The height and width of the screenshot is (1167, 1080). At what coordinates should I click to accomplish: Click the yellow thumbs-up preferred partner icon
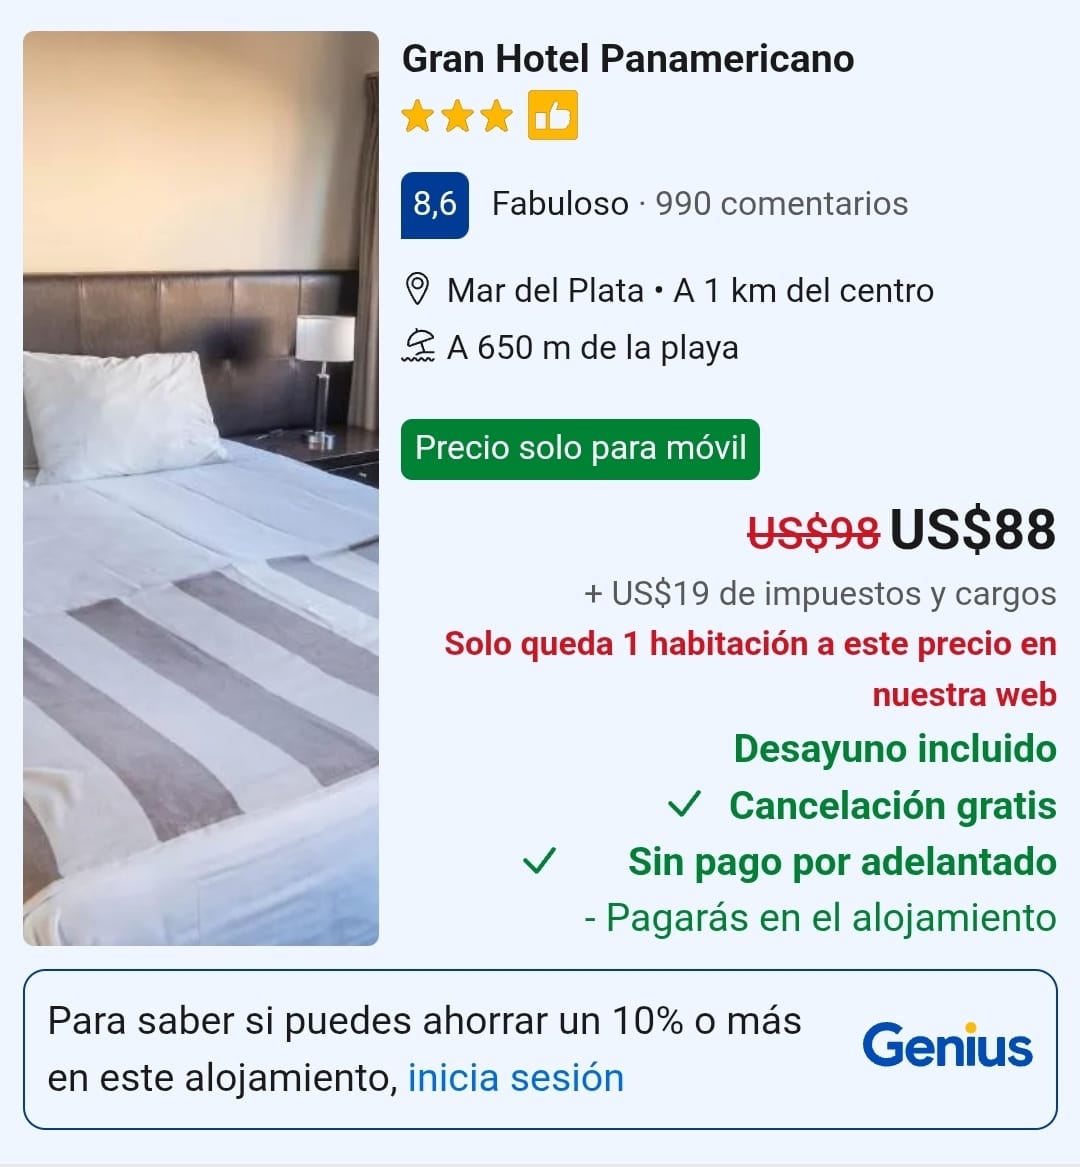553,115
